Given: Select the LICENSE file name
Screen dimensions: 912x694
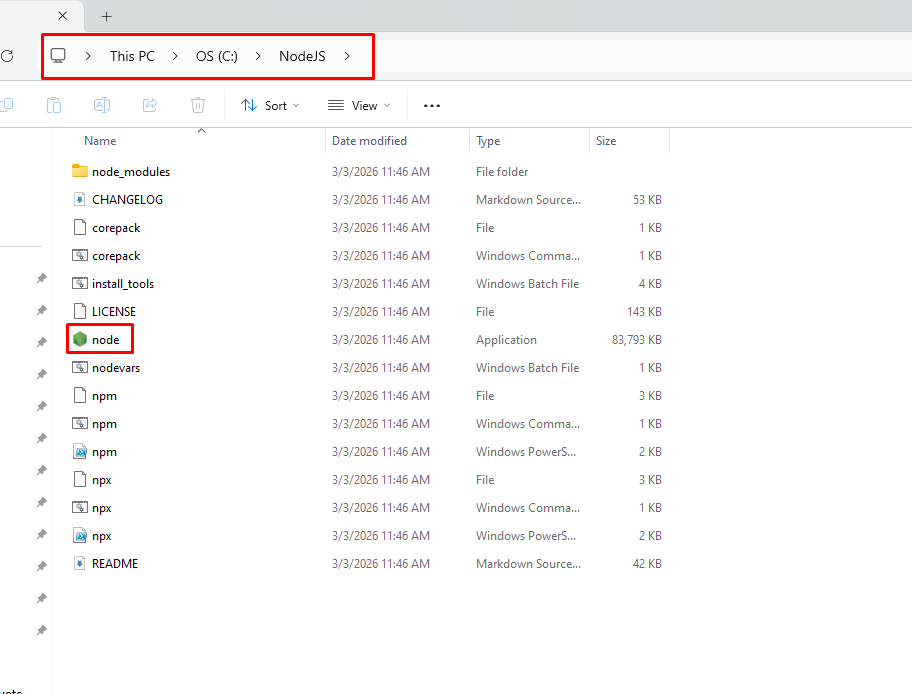Looking at the screenshot, I should click(114, 312).
